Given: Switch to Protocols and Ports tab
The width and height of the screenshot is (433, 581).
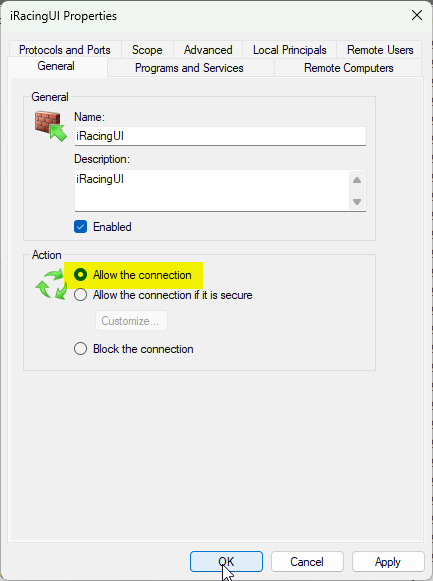Looking at the screenshot, I should pos(65,50).
